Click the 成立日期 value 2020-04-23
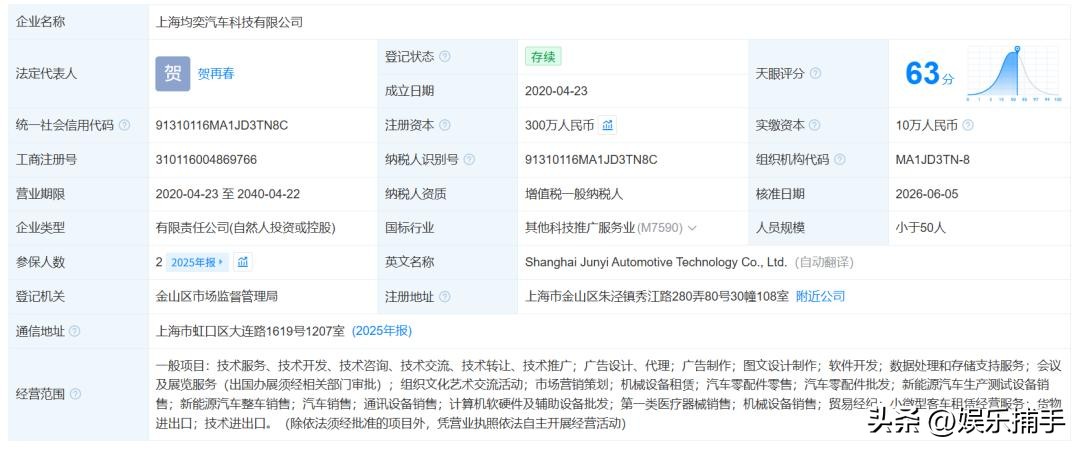 557,91
